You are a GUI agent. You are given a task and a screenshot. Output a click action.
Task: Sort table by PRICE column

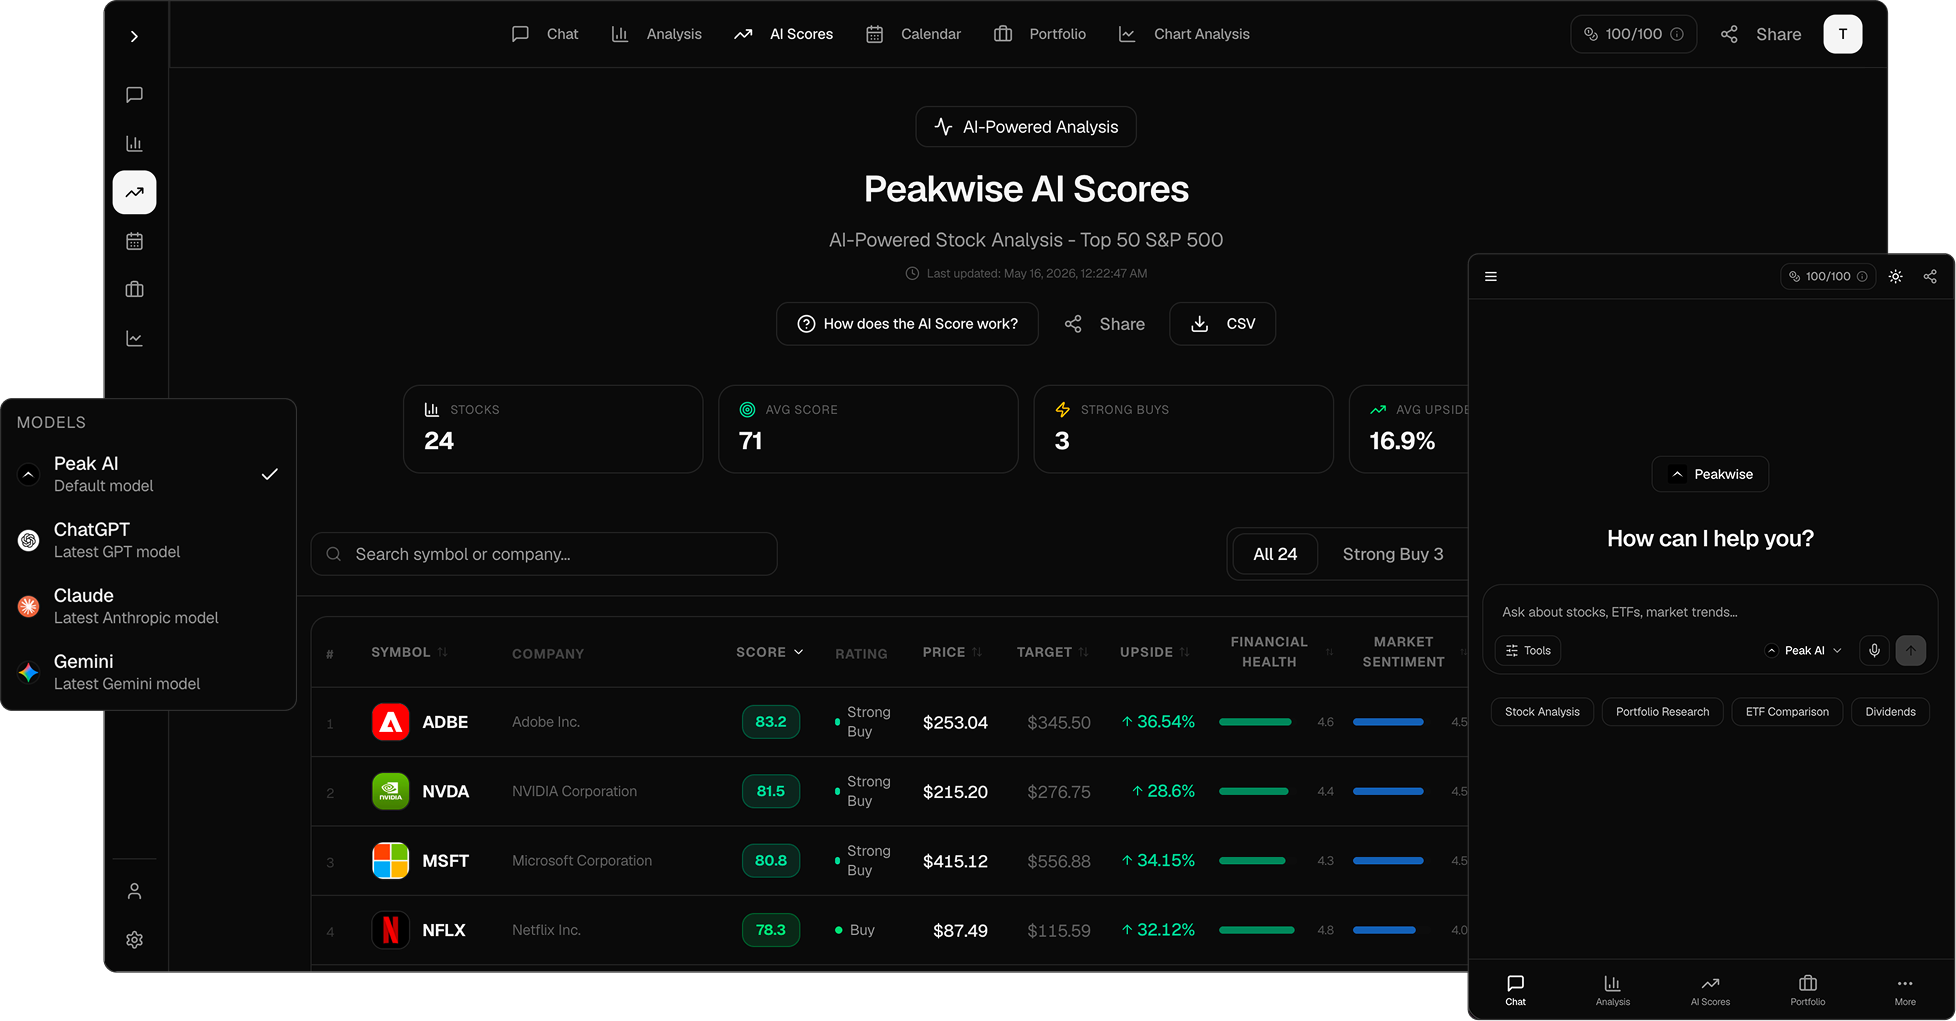952,652
